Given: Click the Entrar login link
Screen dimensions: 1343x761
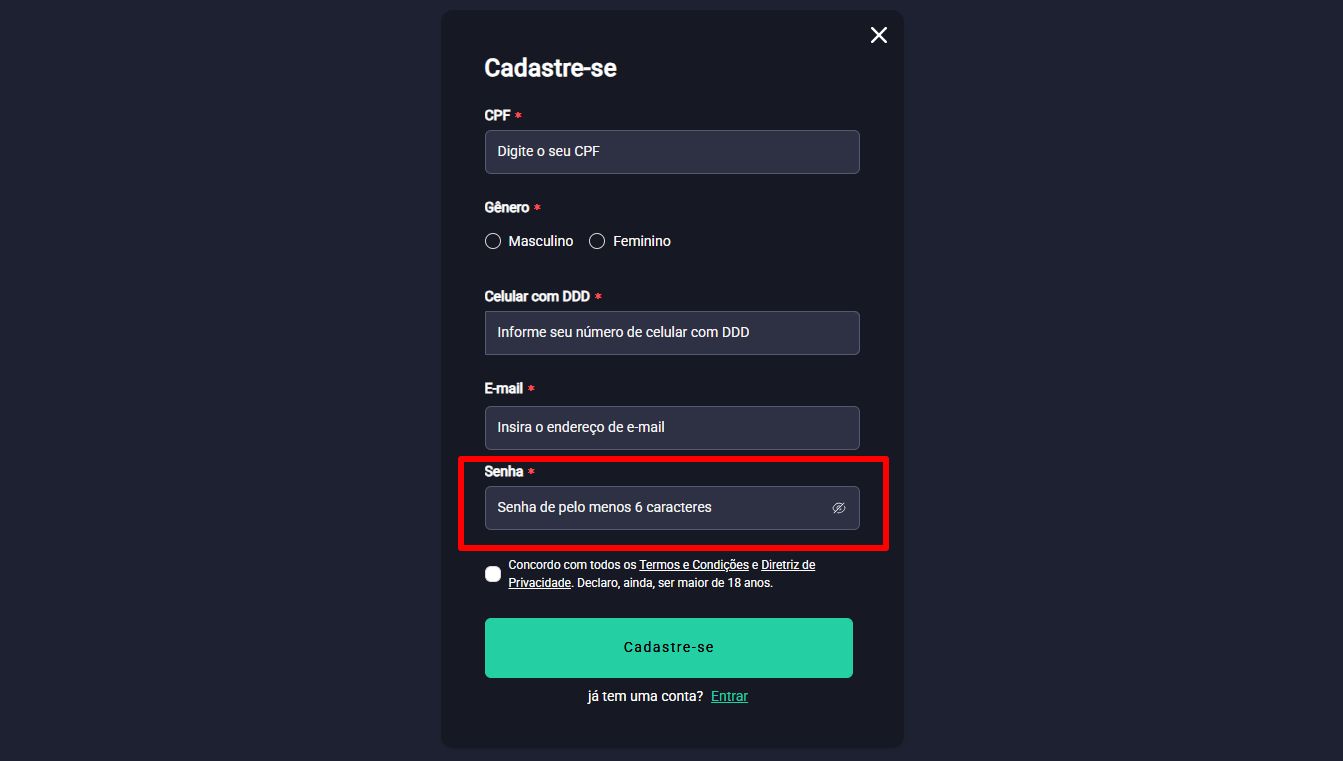Looking at the screenshot, I should coord(729,697).
